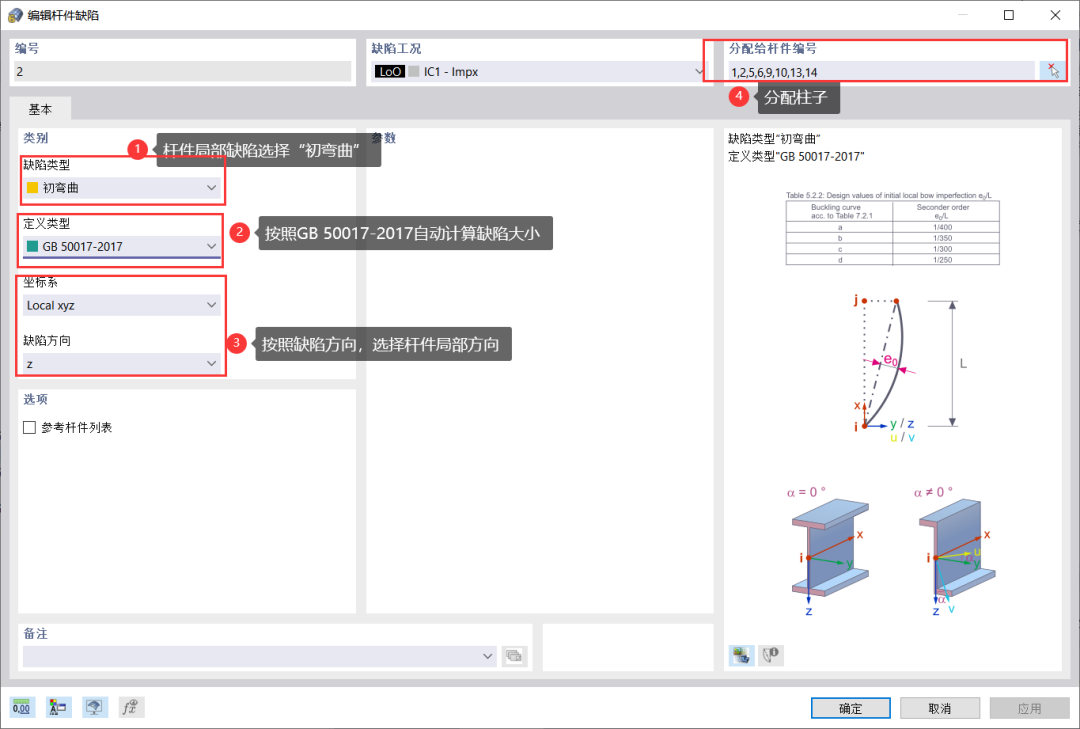
Task: Open the 缺陷类型 dropdown
Action: 122,188
